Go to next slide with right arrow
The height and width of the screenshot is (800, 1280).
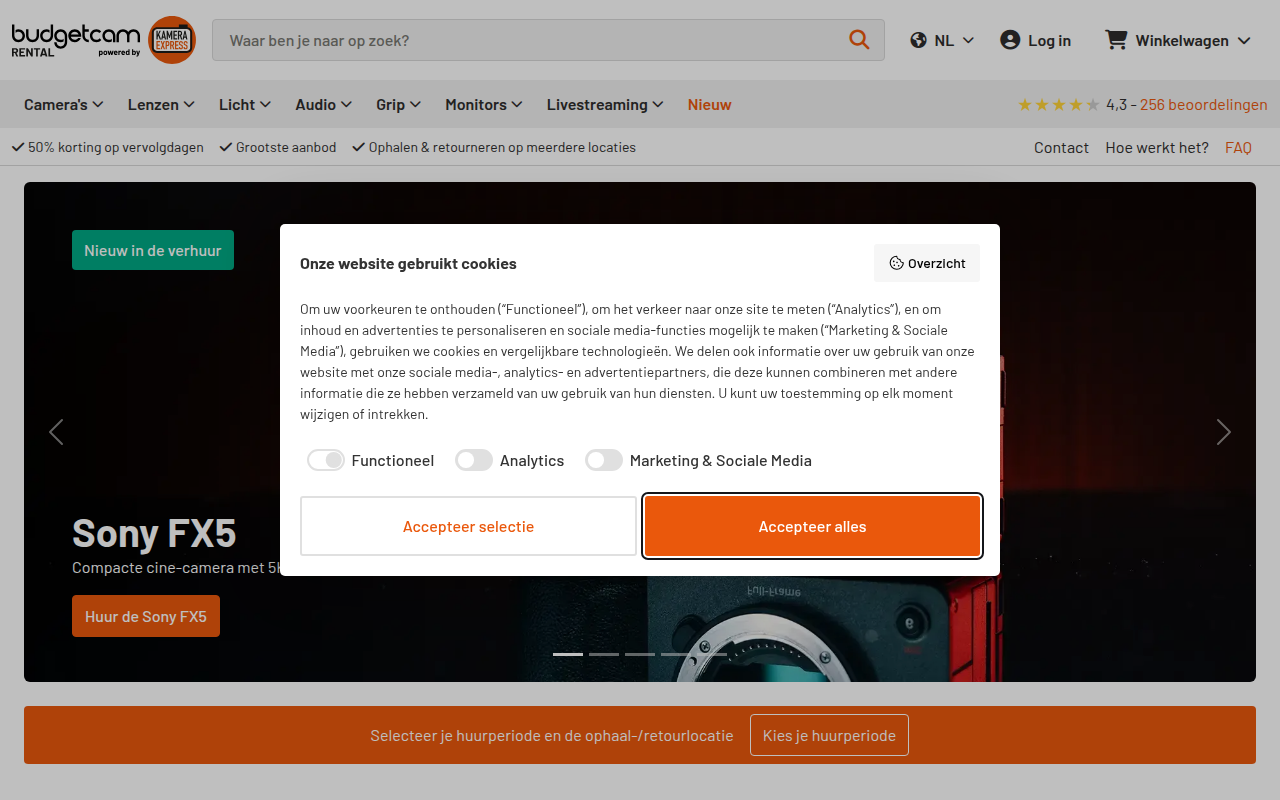[x=1224, y=432]
